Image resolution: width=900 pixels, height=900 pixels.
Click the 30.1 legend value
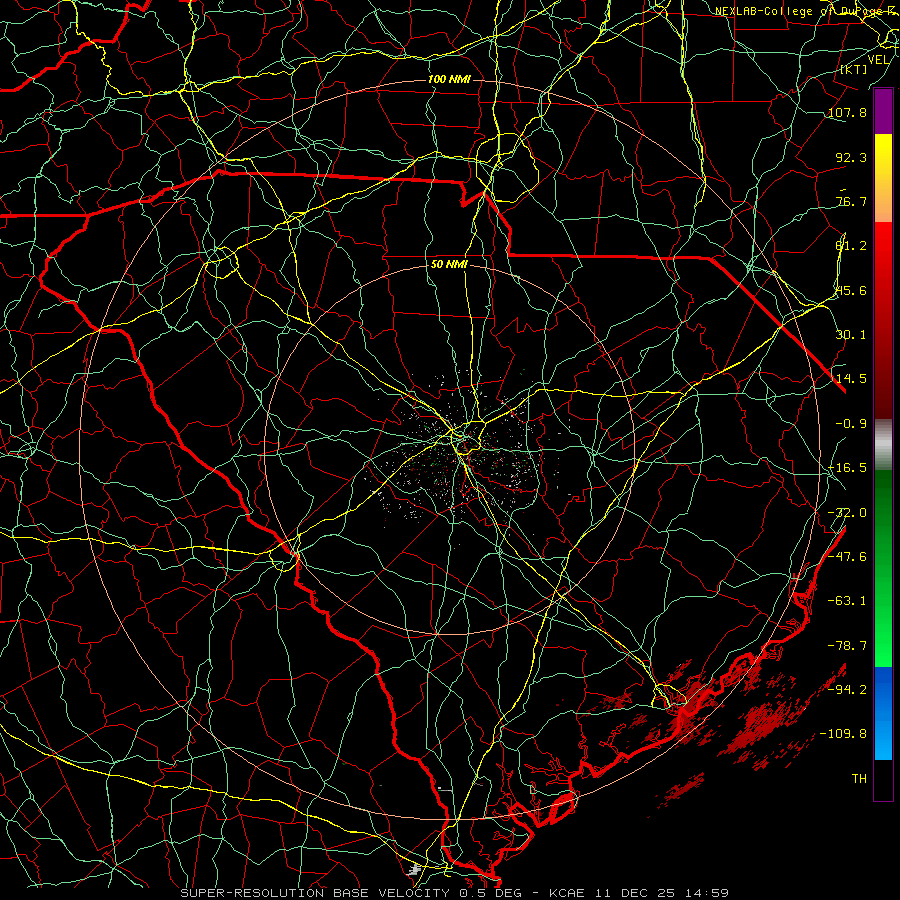(x=851, y=335)
